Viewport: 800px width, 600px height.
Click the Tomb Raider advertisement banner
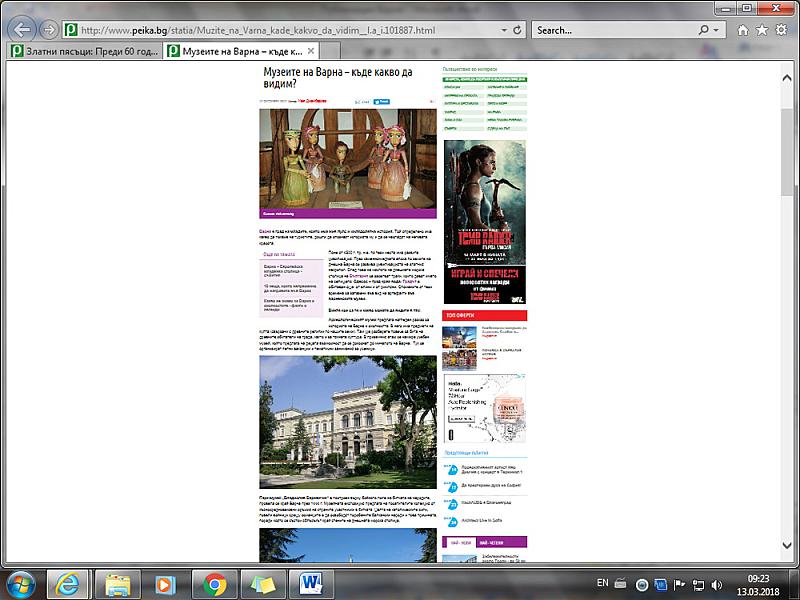pyautogui.click(x=484, y=222)
